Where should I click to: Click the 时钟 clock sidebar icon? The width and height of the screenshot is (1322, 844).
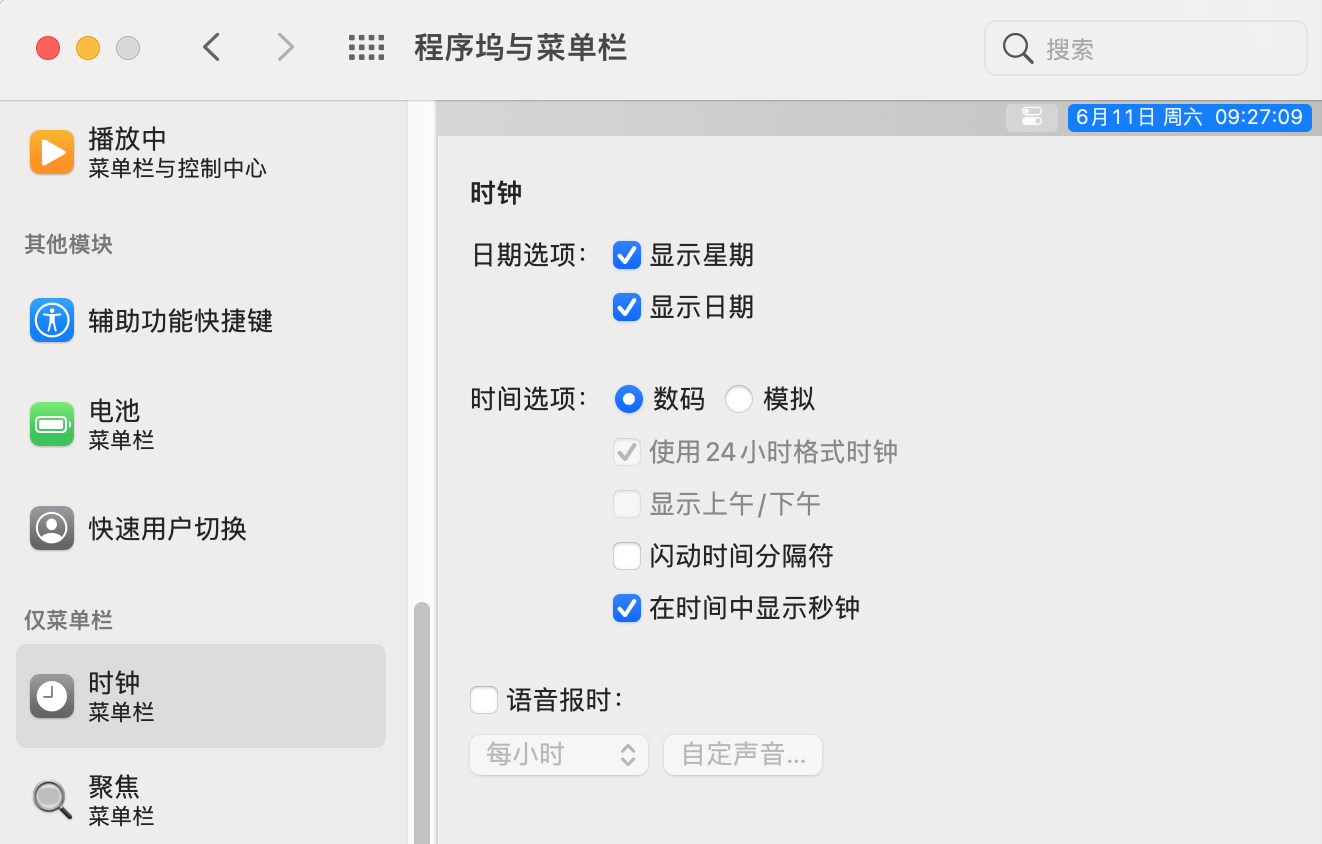coord(52,696)
